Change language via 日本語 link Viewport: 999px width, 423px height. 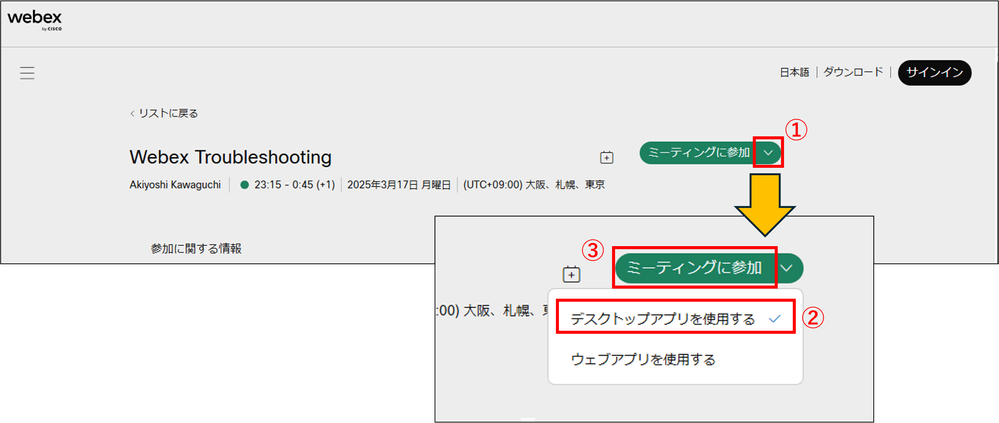[794, 72]
